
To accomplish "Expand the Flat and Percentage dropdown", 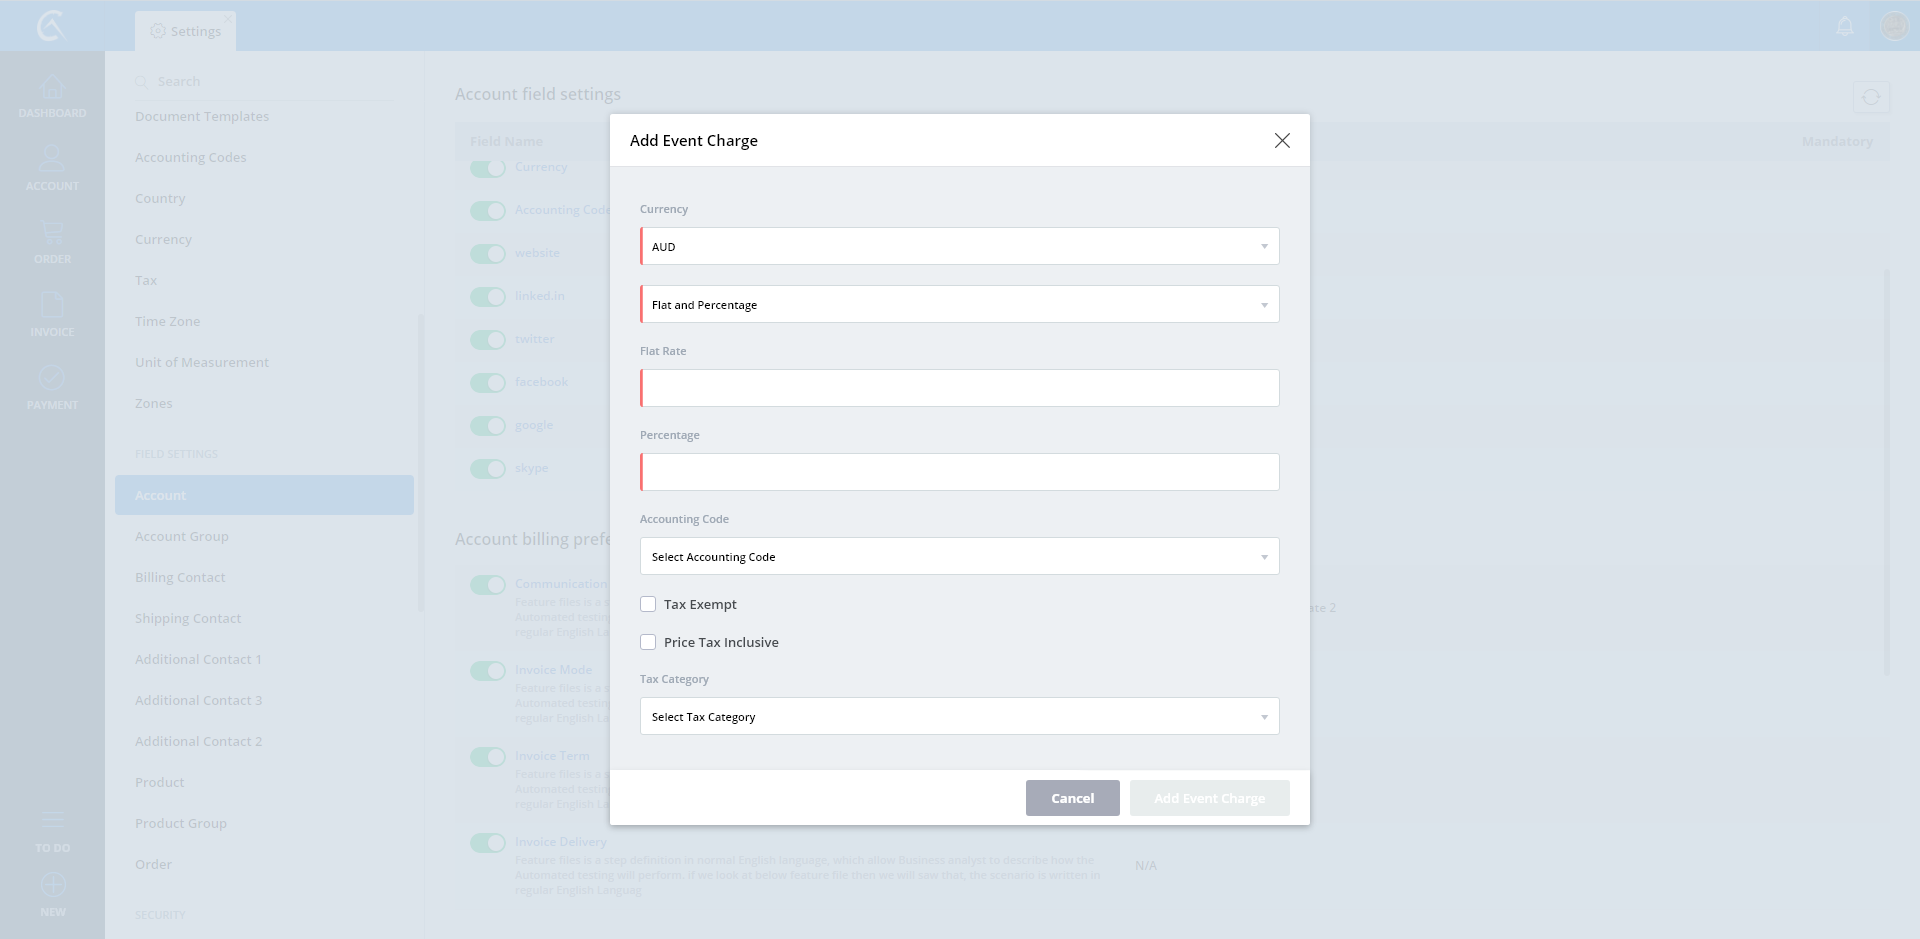I will coord(959,304).
